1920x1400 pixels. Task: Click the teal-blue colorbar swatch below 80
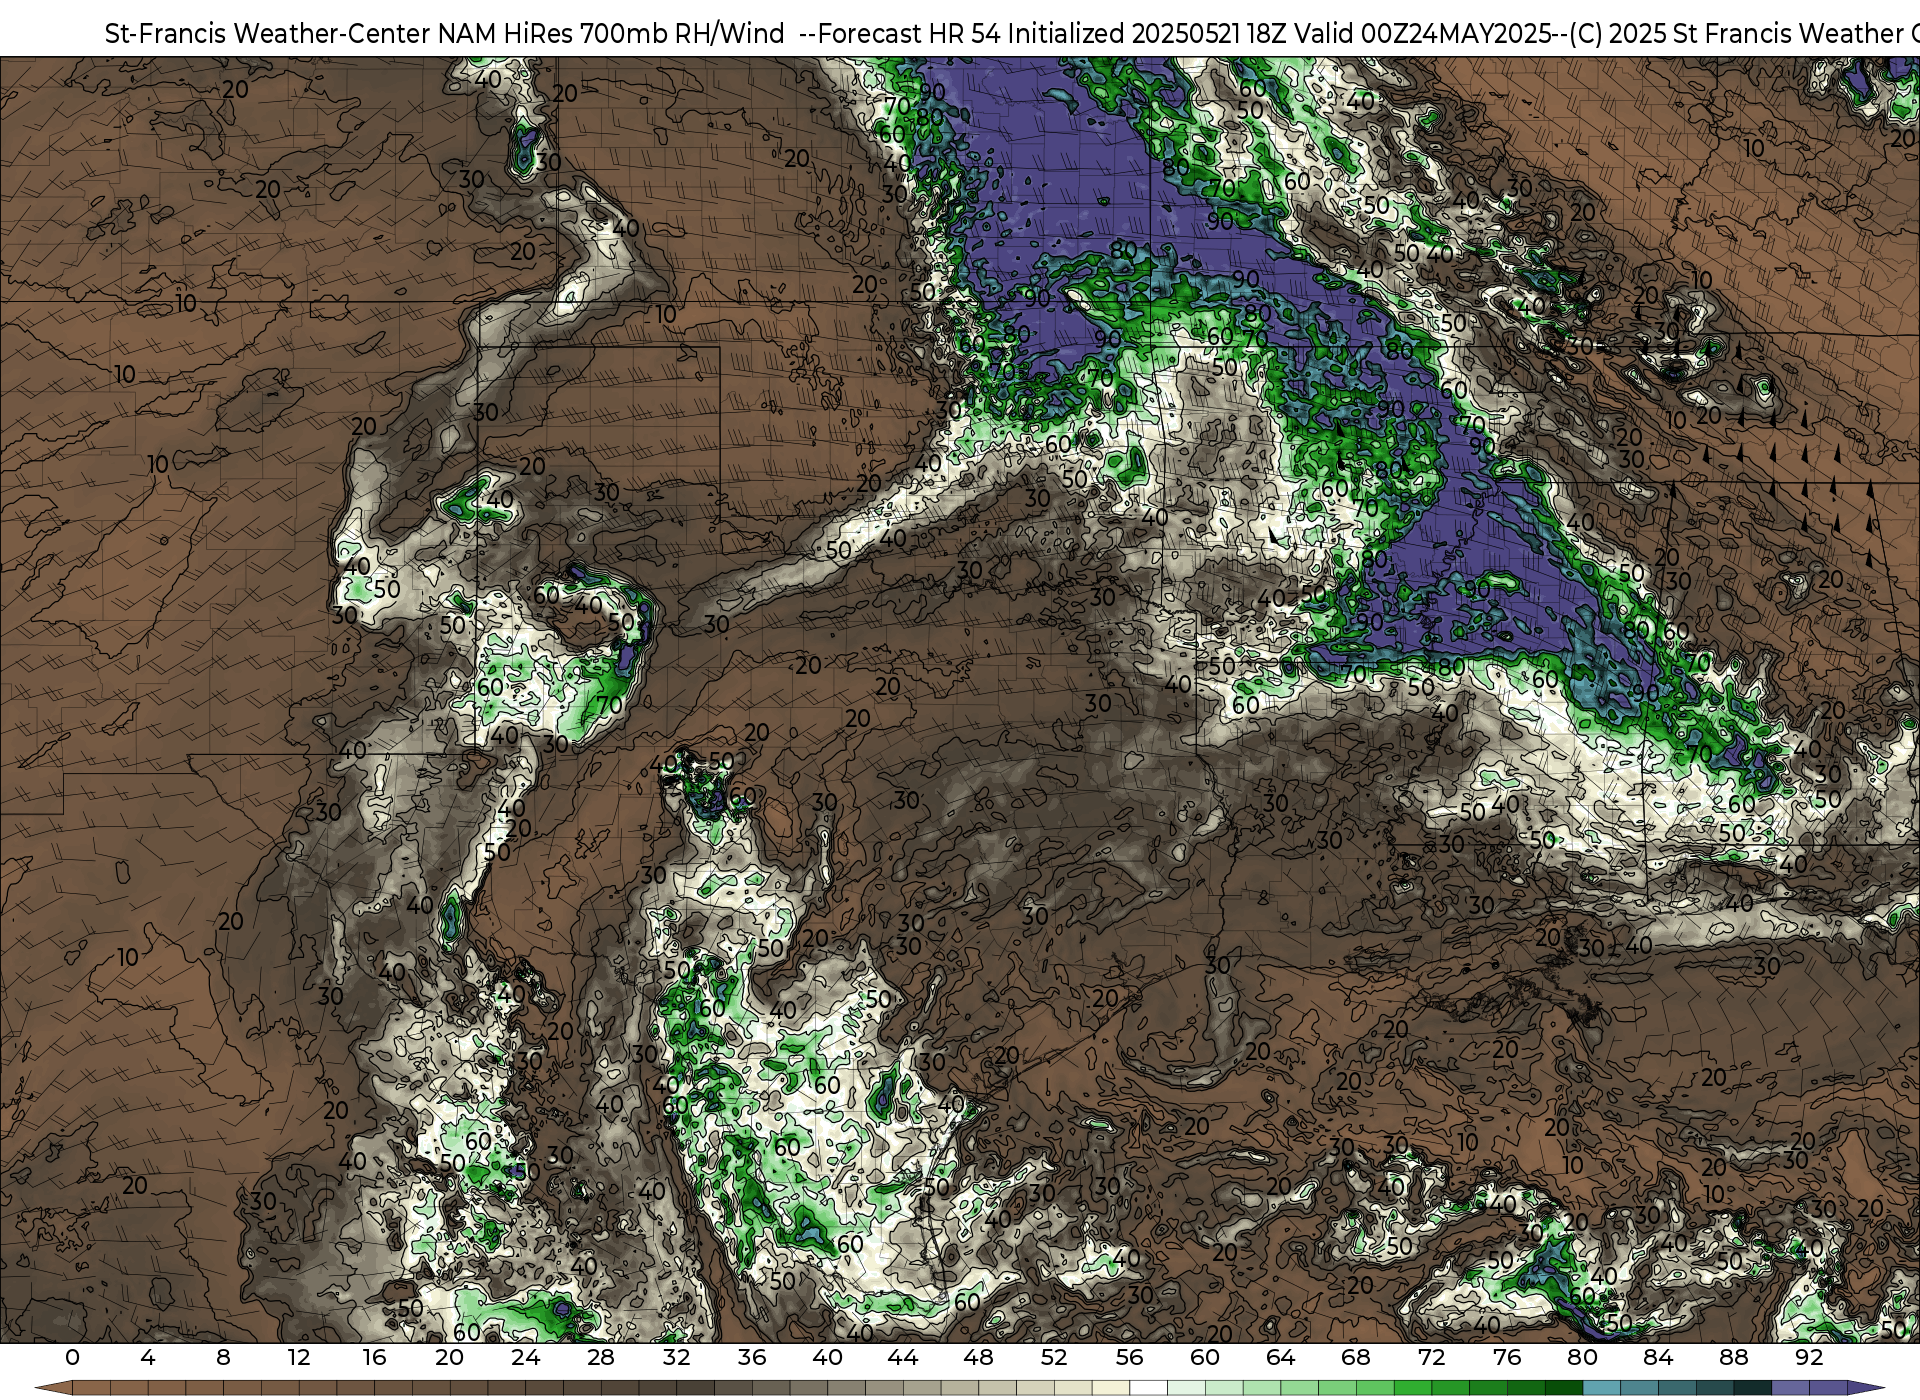(x=1601, y=1389)
